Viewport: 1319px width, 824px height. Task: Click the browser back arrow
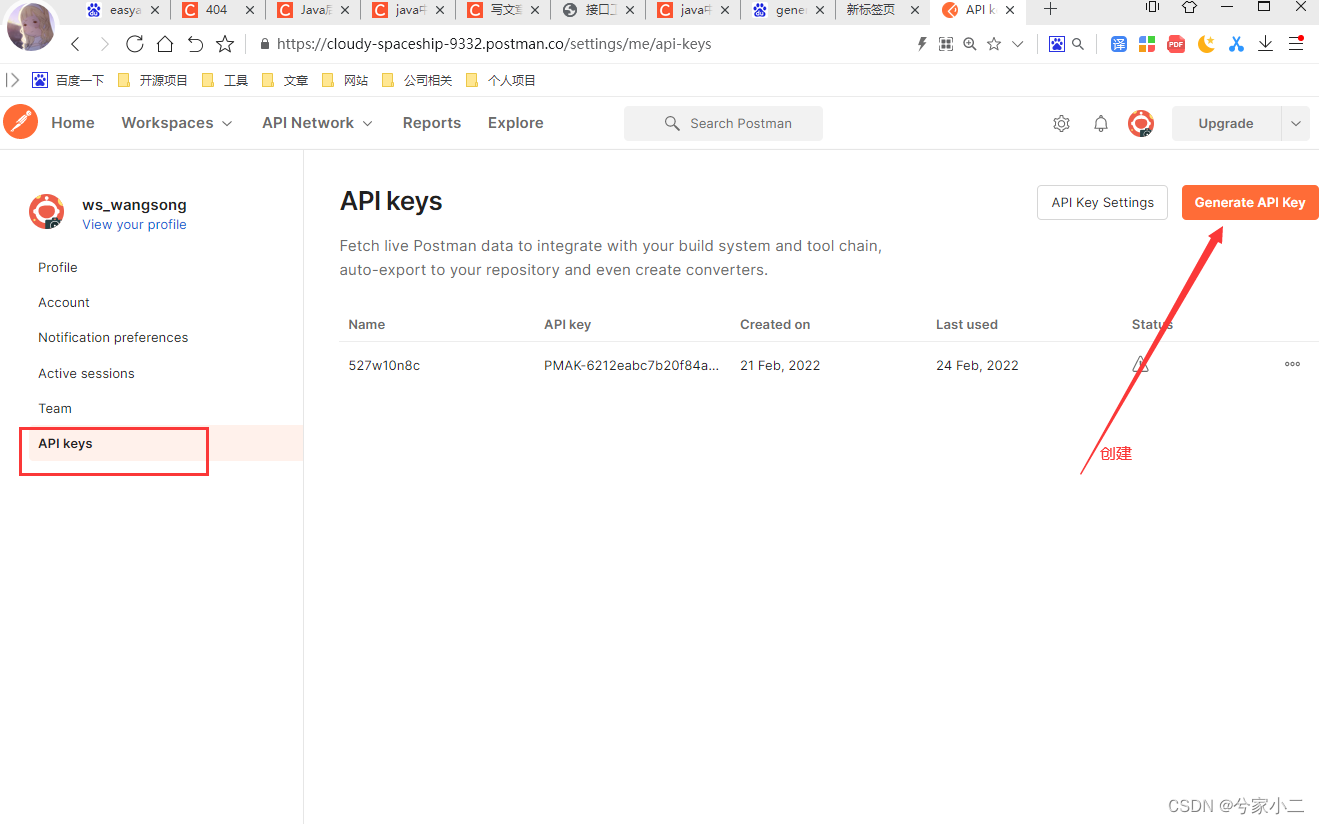pyautogui.click(x=75, y=44)
